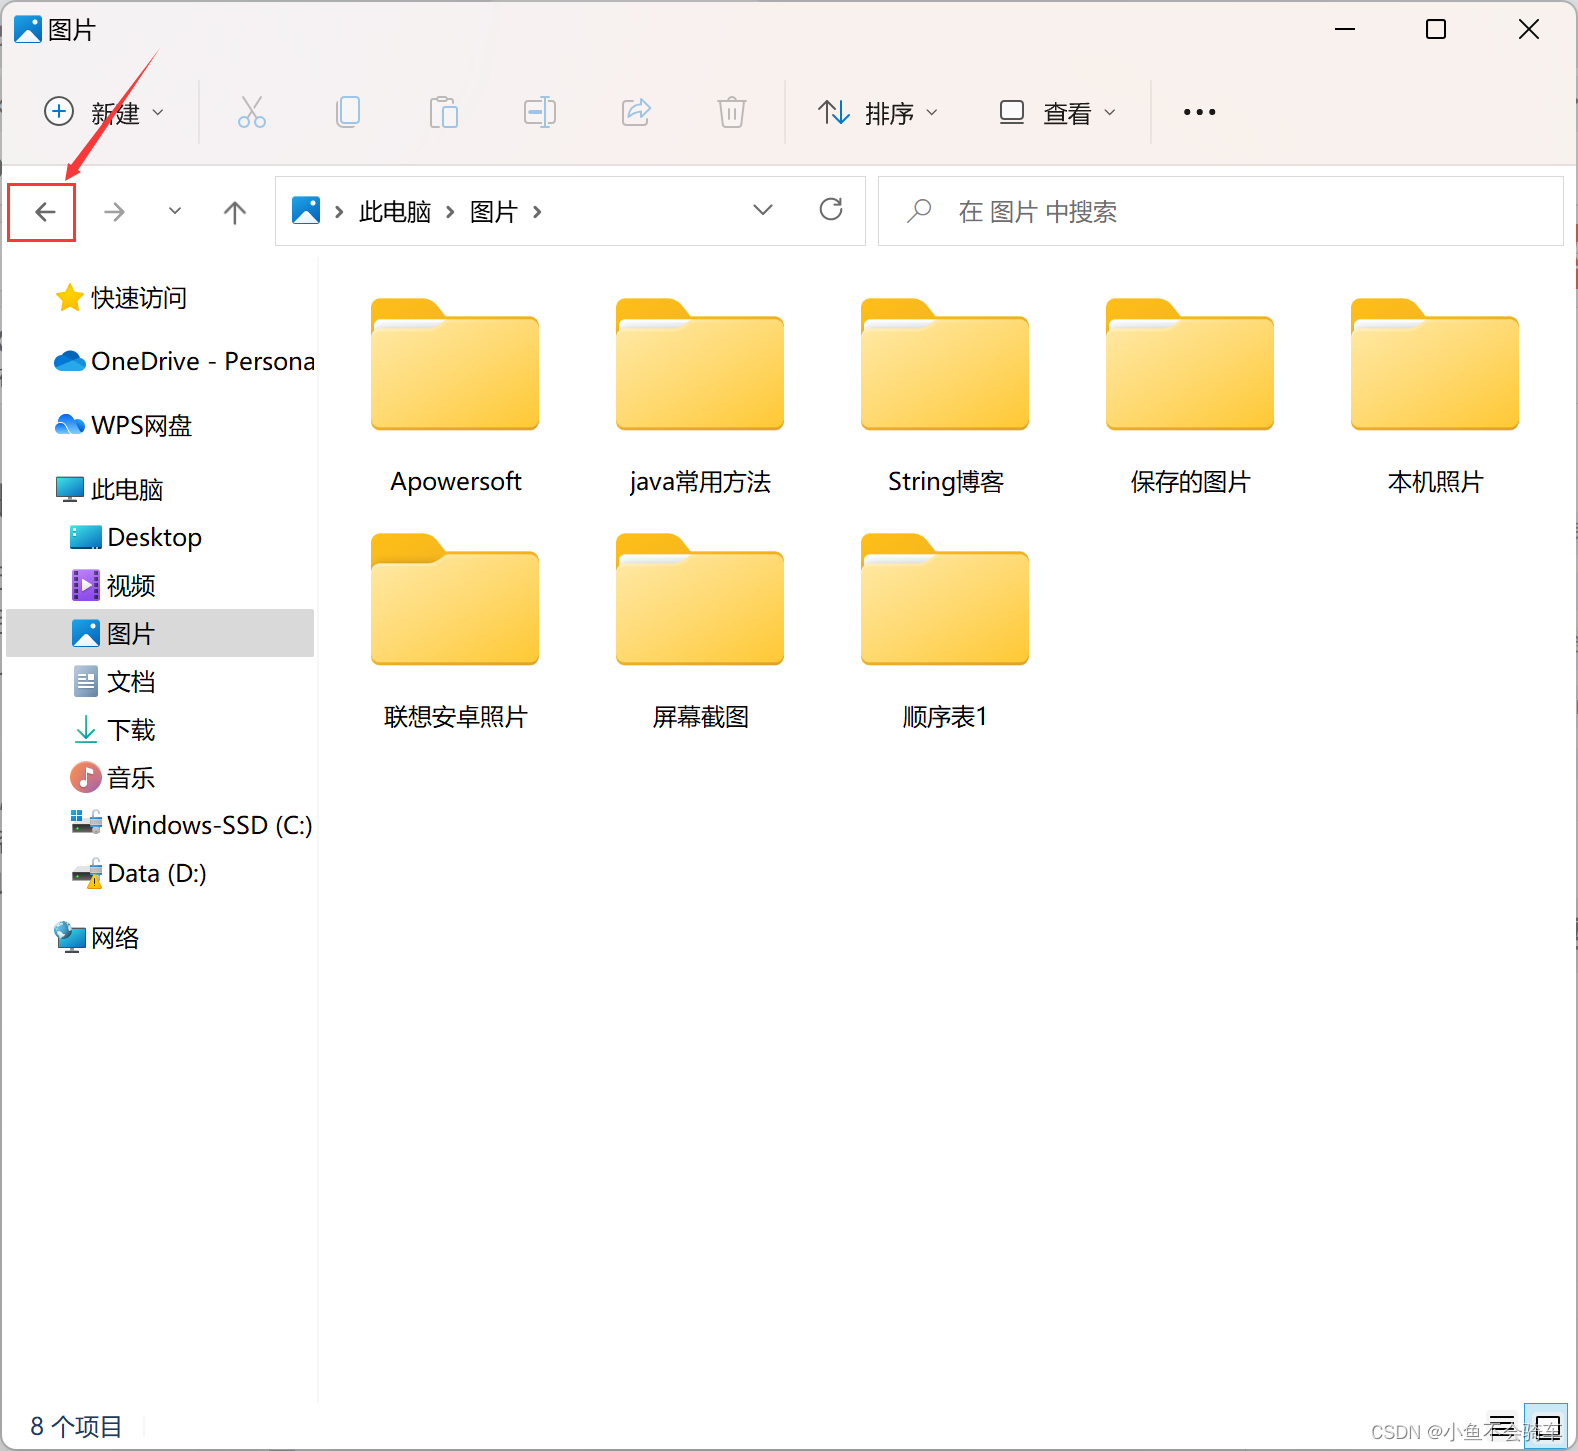
Task: Refresh the current folder view
Action: (x=831, y=210)
